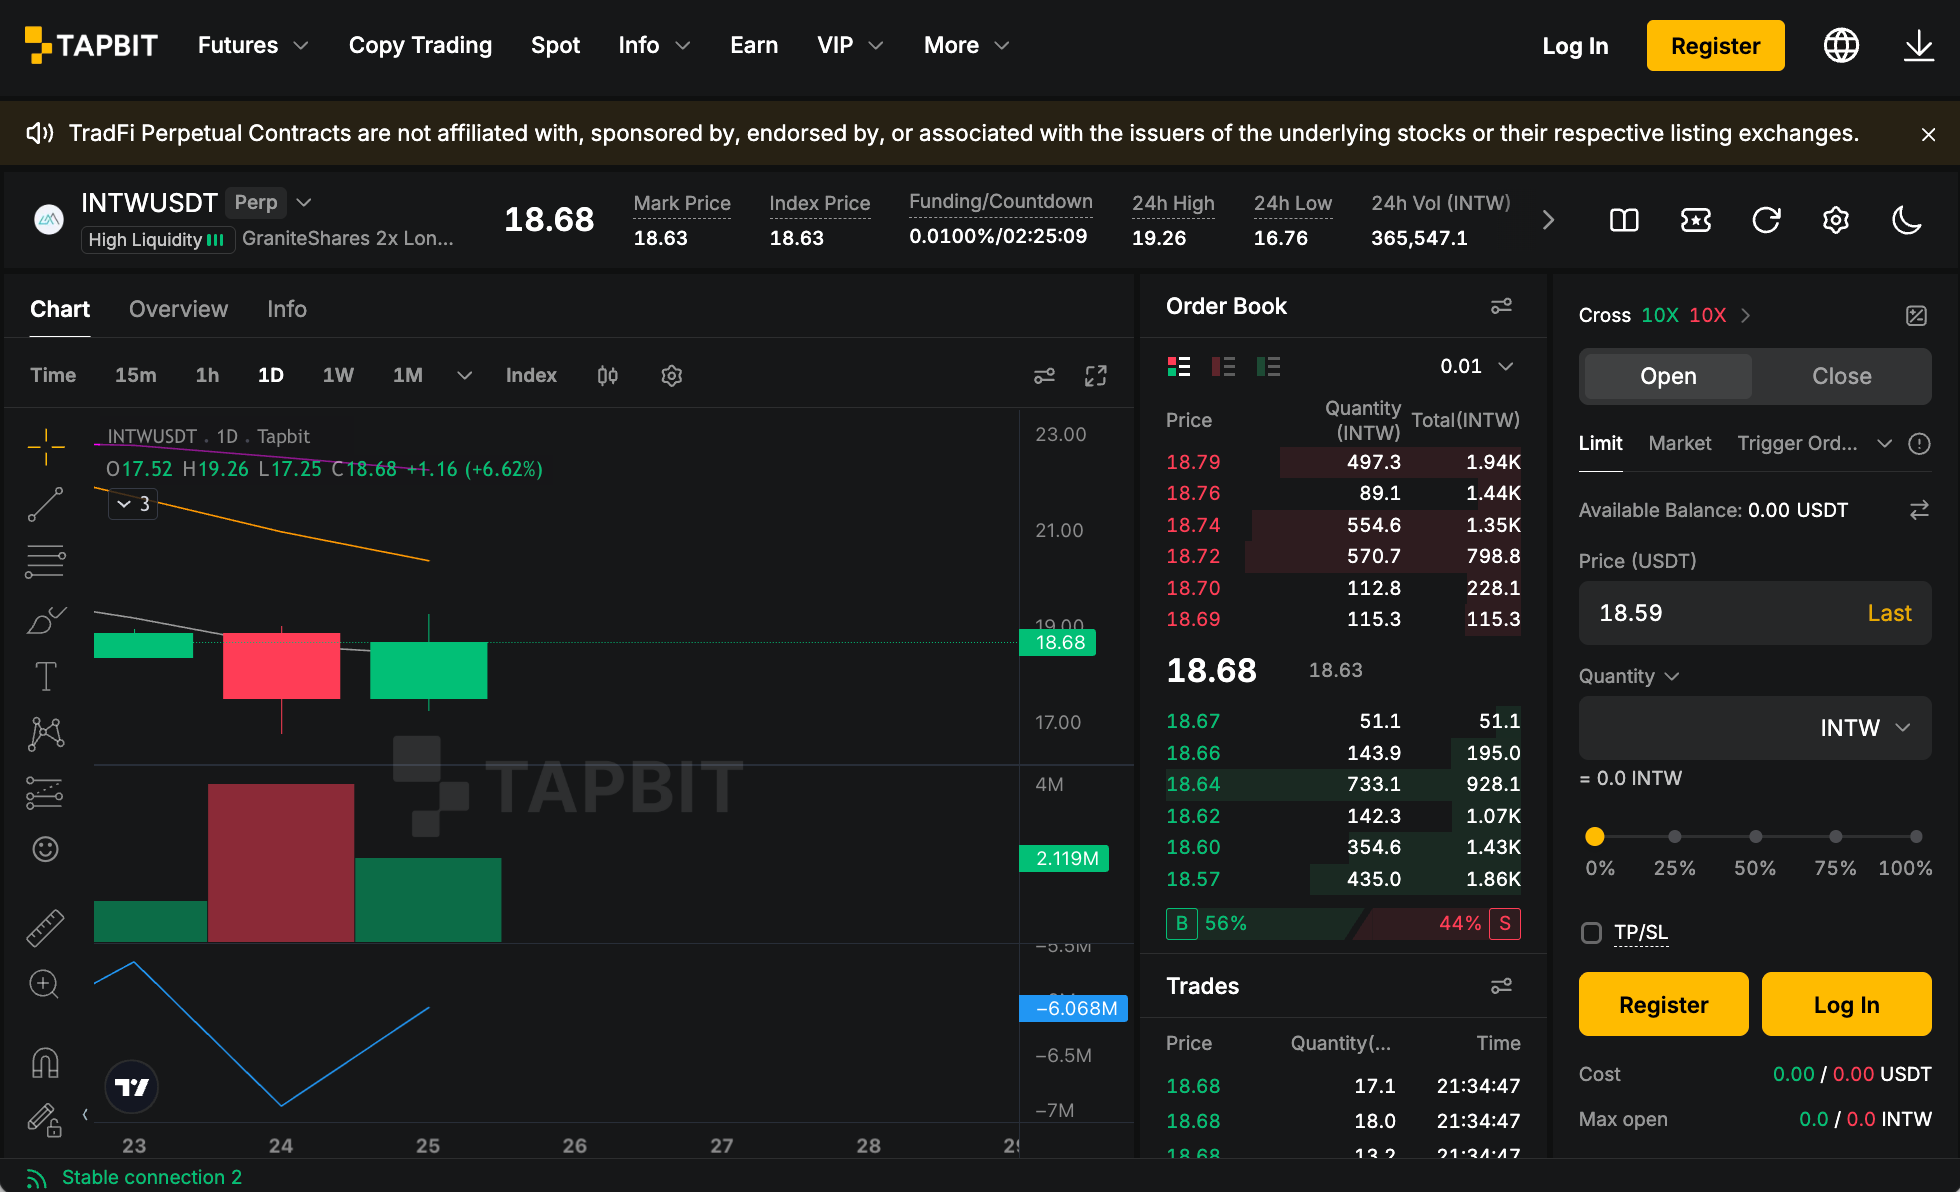The image size is (1960, 1192).
Task: Expand the order book 0.01 precision dropdown
Action: tap(1476, 366)
